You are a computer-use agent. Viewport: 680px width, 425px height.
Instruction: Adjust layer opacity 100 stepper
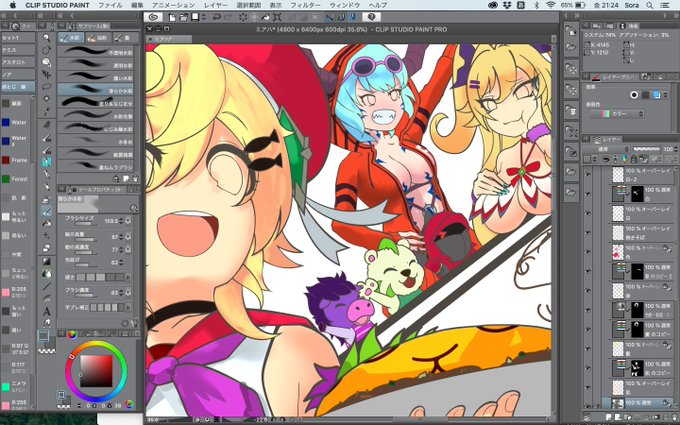point(676,149)
